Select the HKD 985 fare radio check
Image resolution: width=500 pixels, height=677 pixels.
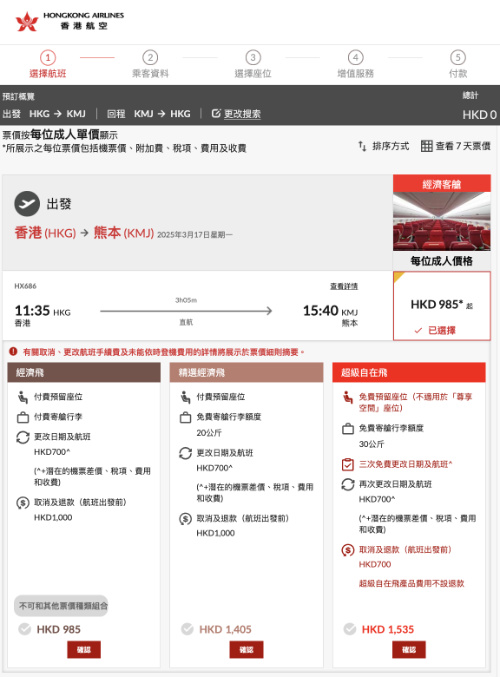(x=25, y=629)
